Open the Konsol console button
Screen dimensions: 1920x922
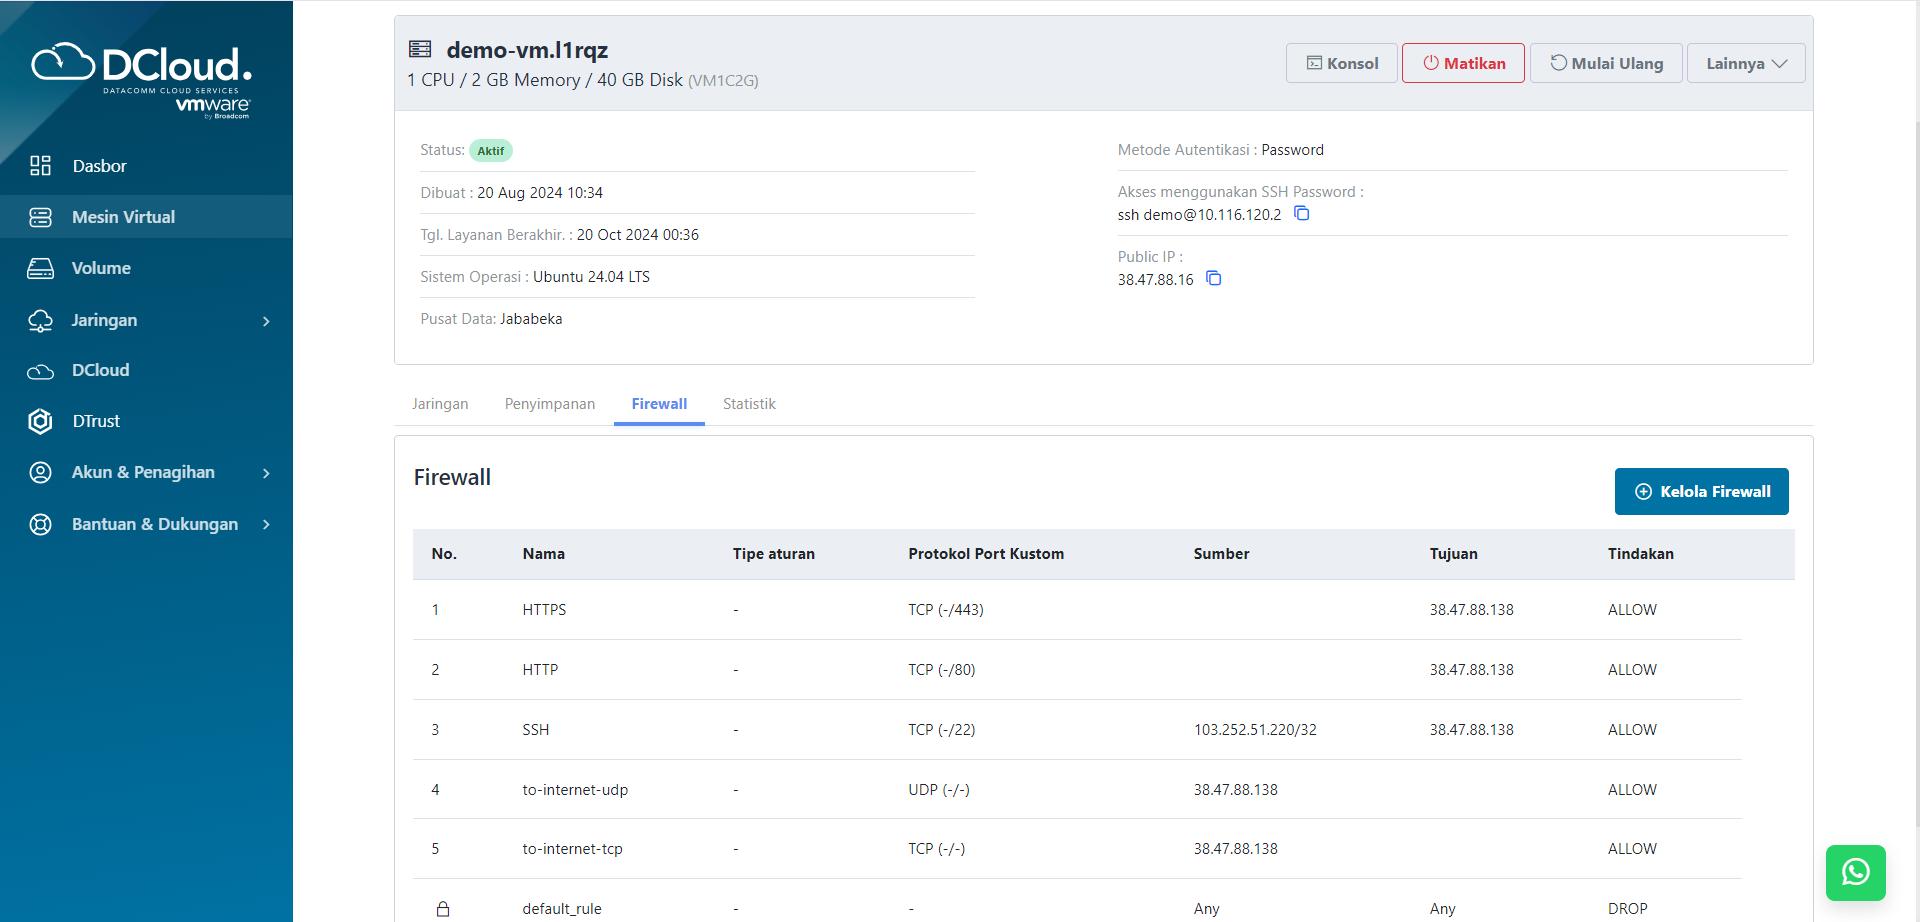coord(1341,63)
